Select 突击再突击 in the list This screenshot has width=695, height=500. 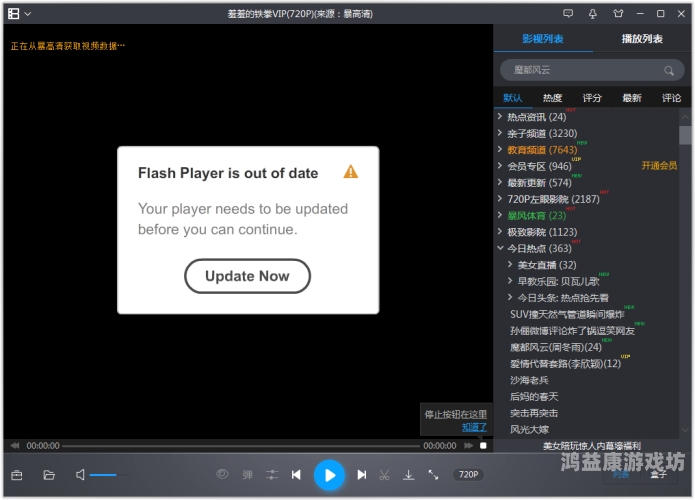click(x=534, y=413)
